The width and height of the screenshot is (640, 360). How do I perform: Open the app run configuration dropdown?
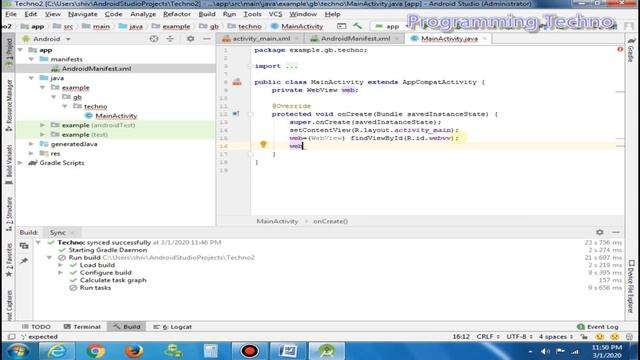point(392,26)
